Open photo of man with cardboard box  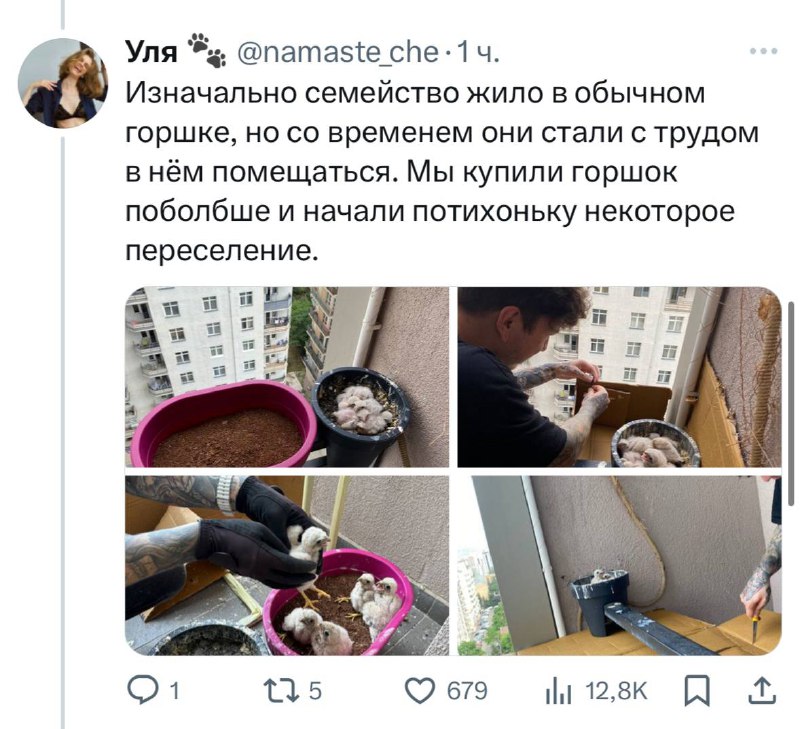619,376
